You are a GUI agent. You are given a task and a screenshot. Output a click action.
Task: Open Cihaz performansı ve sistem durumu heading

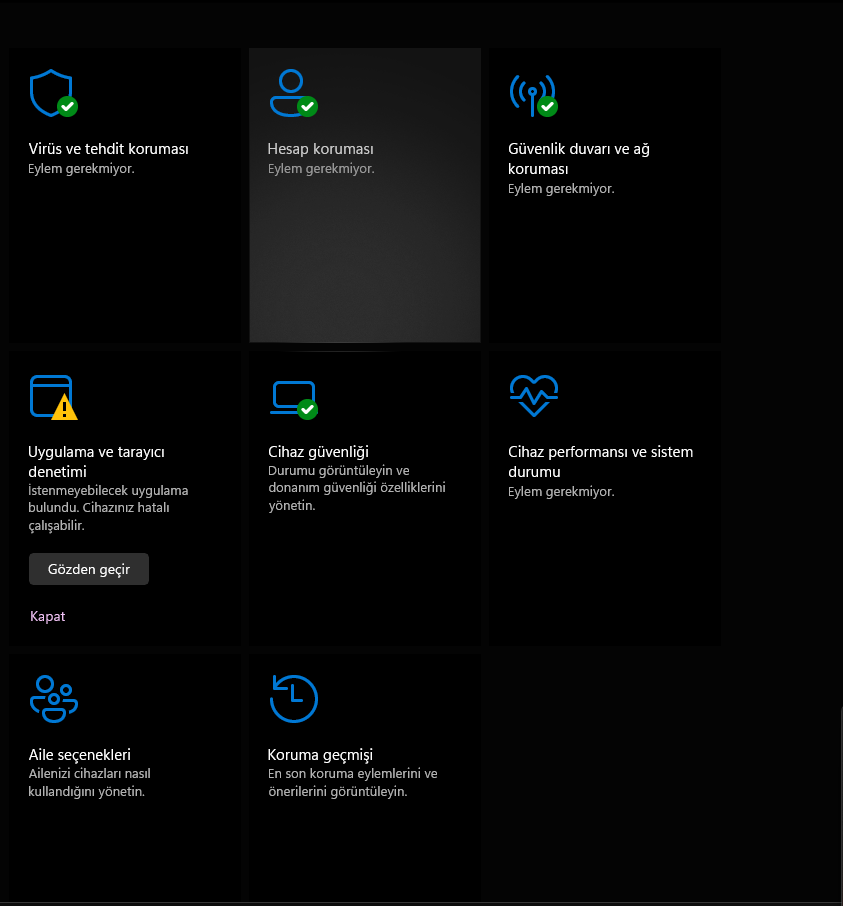[600, 462]
